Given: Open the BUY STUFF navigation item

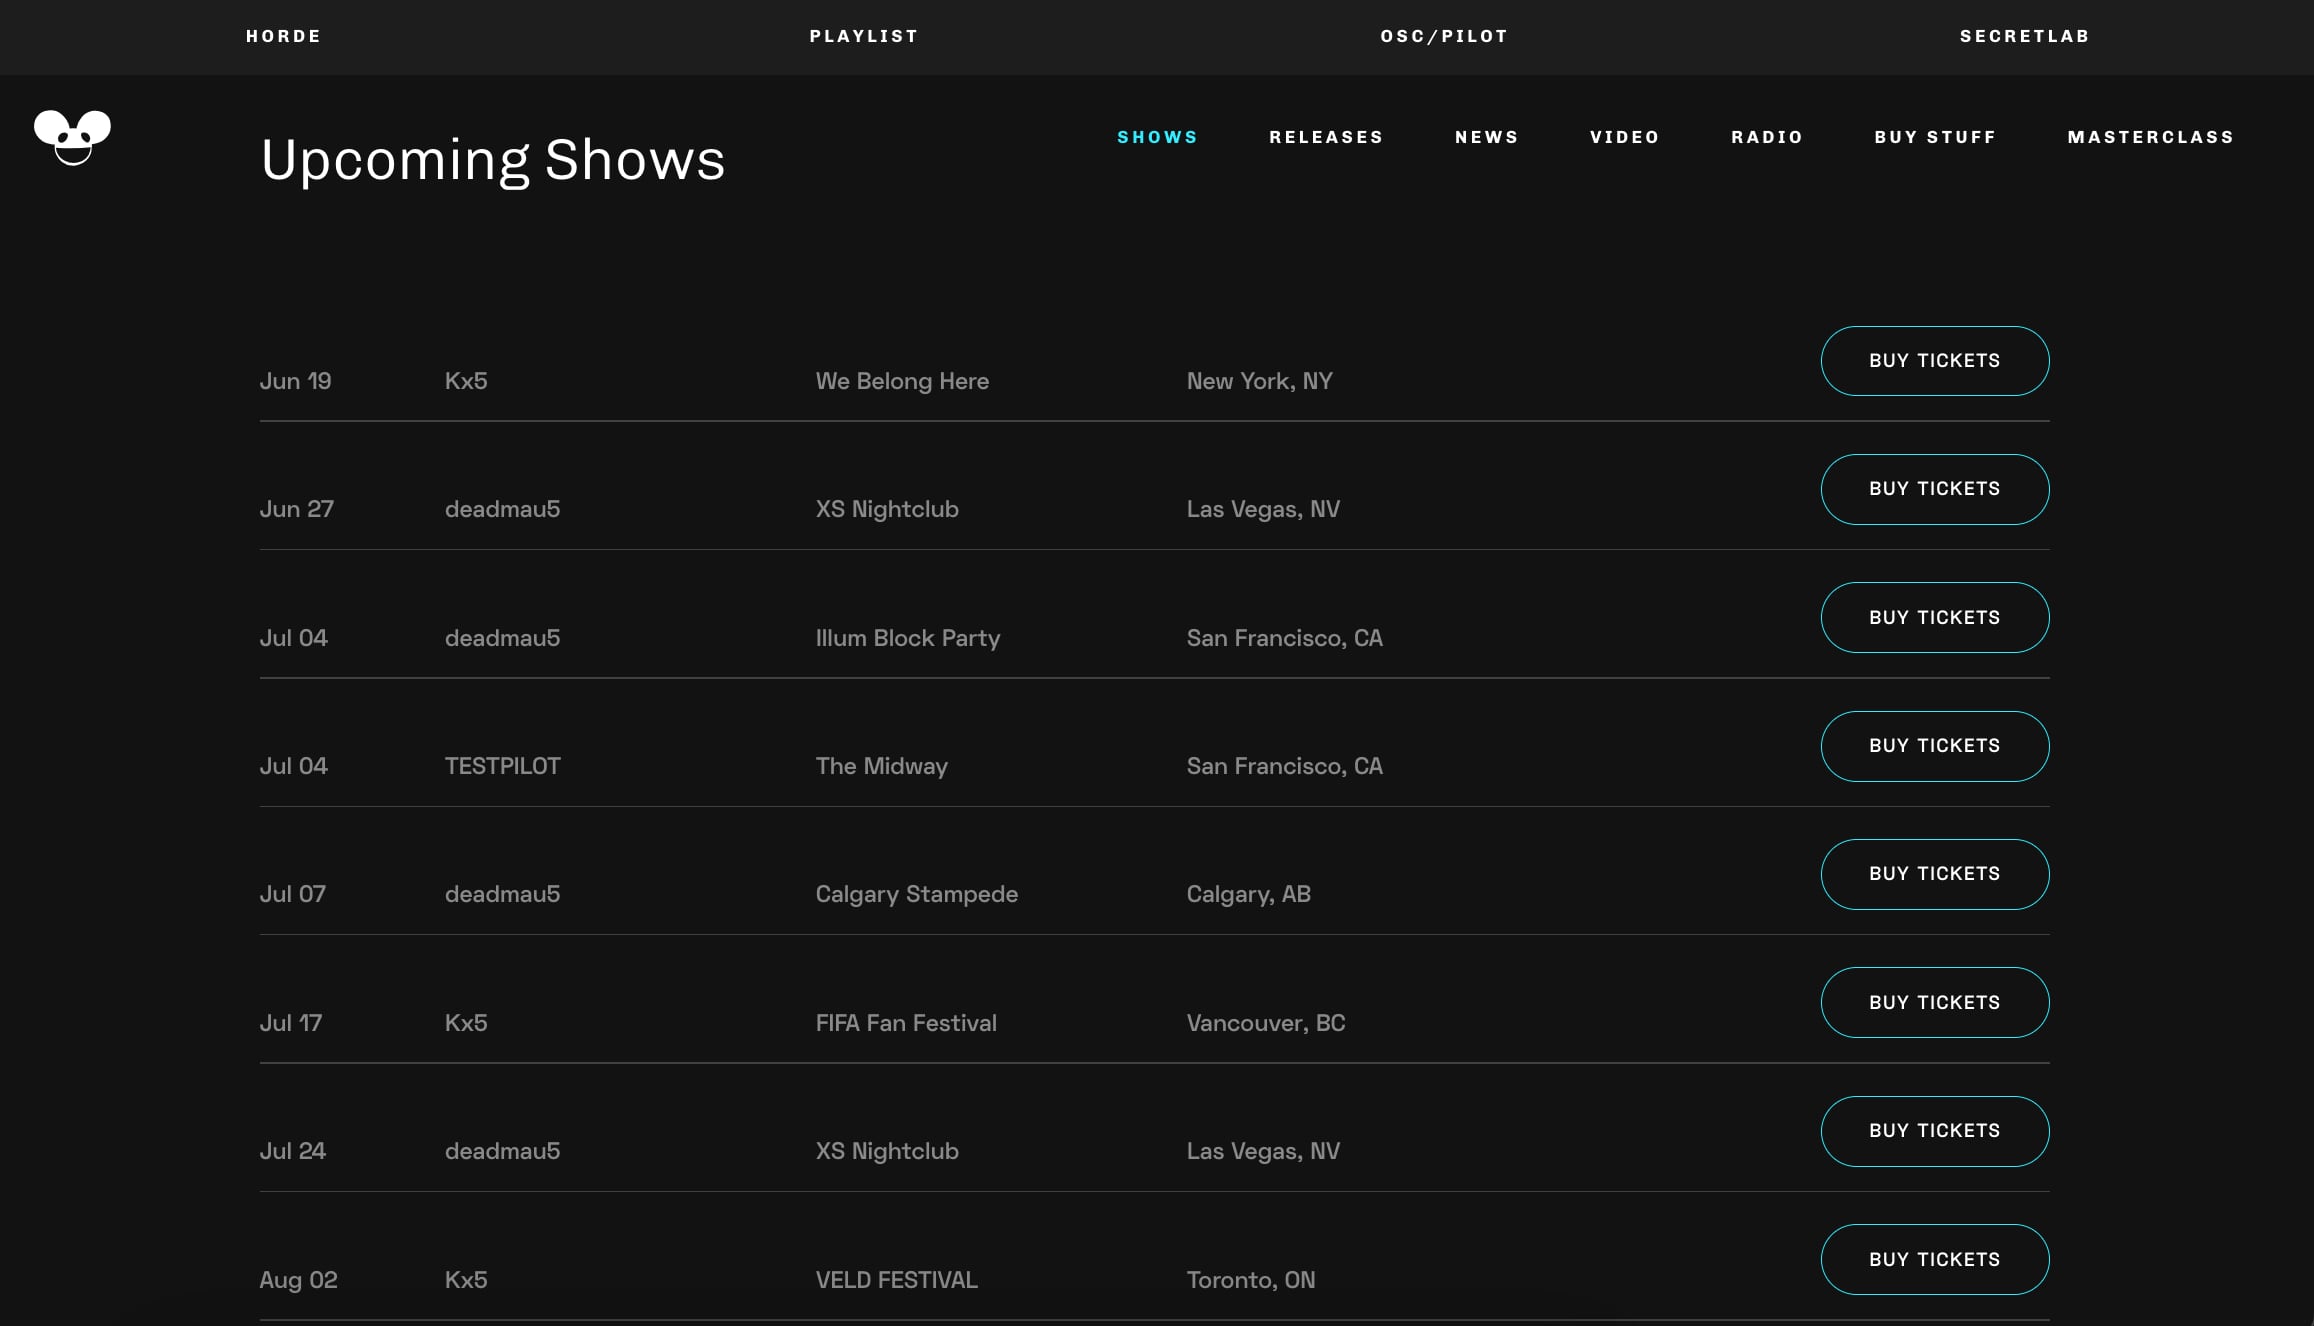Looking at the screenshot, I should pos(1935,137).
